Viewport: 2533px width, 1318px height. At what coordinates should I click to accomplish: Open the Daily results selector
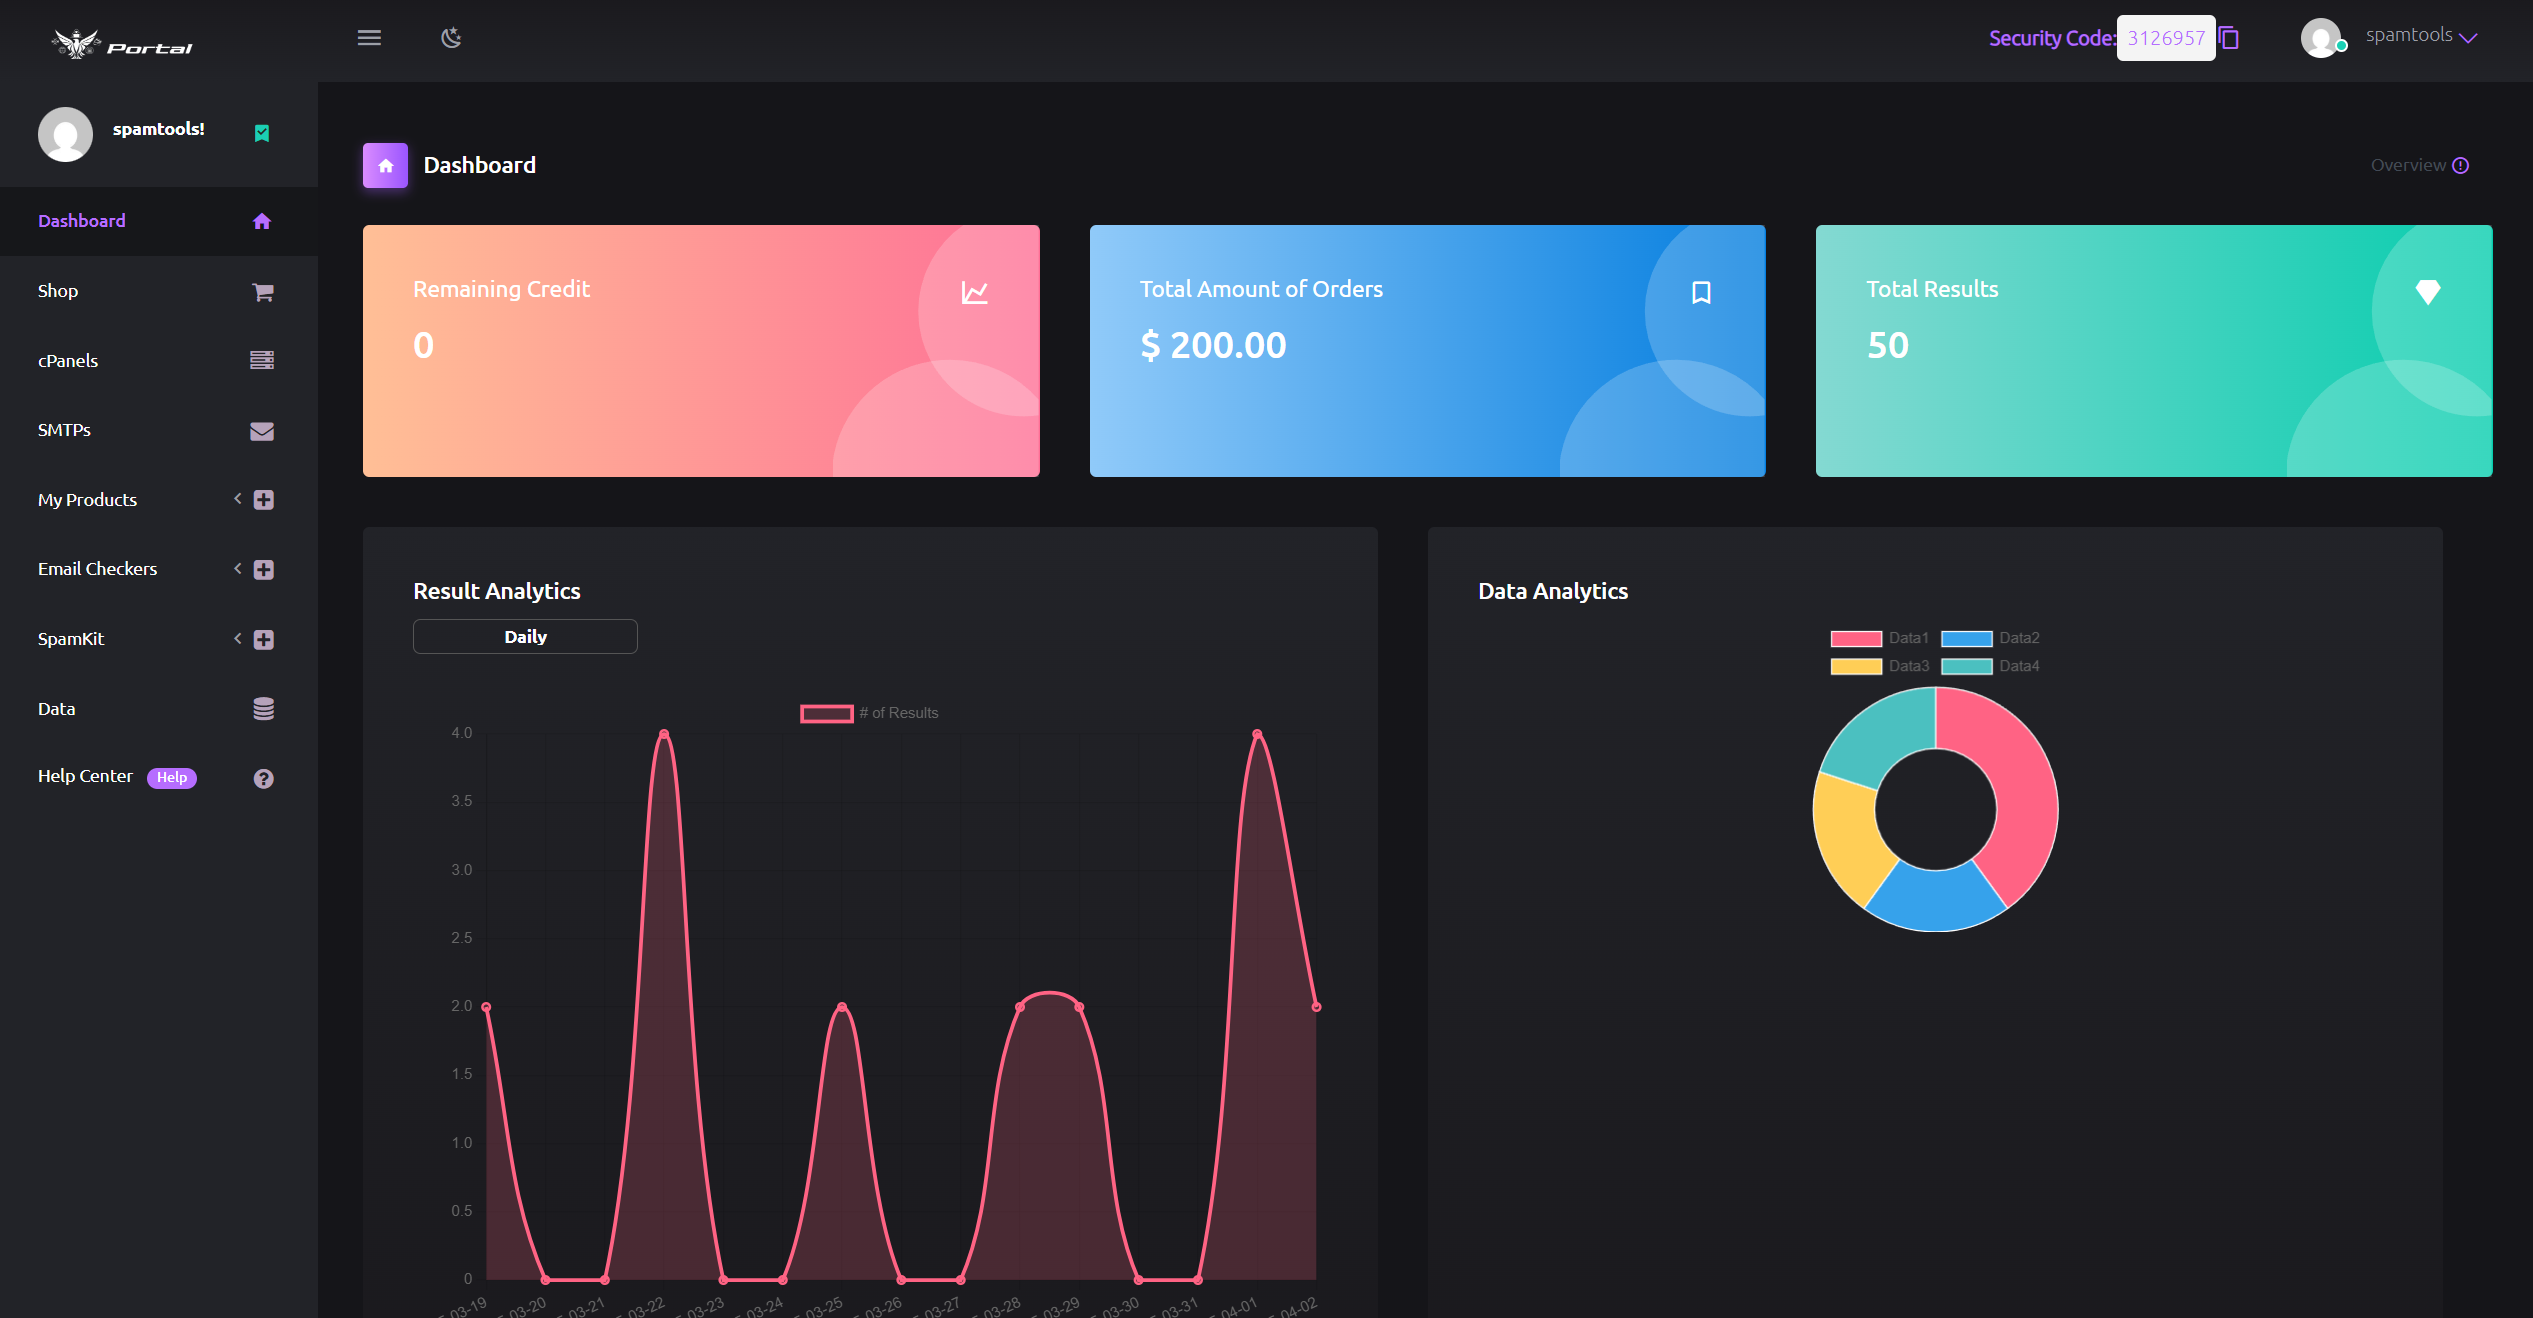pos(524,636)
